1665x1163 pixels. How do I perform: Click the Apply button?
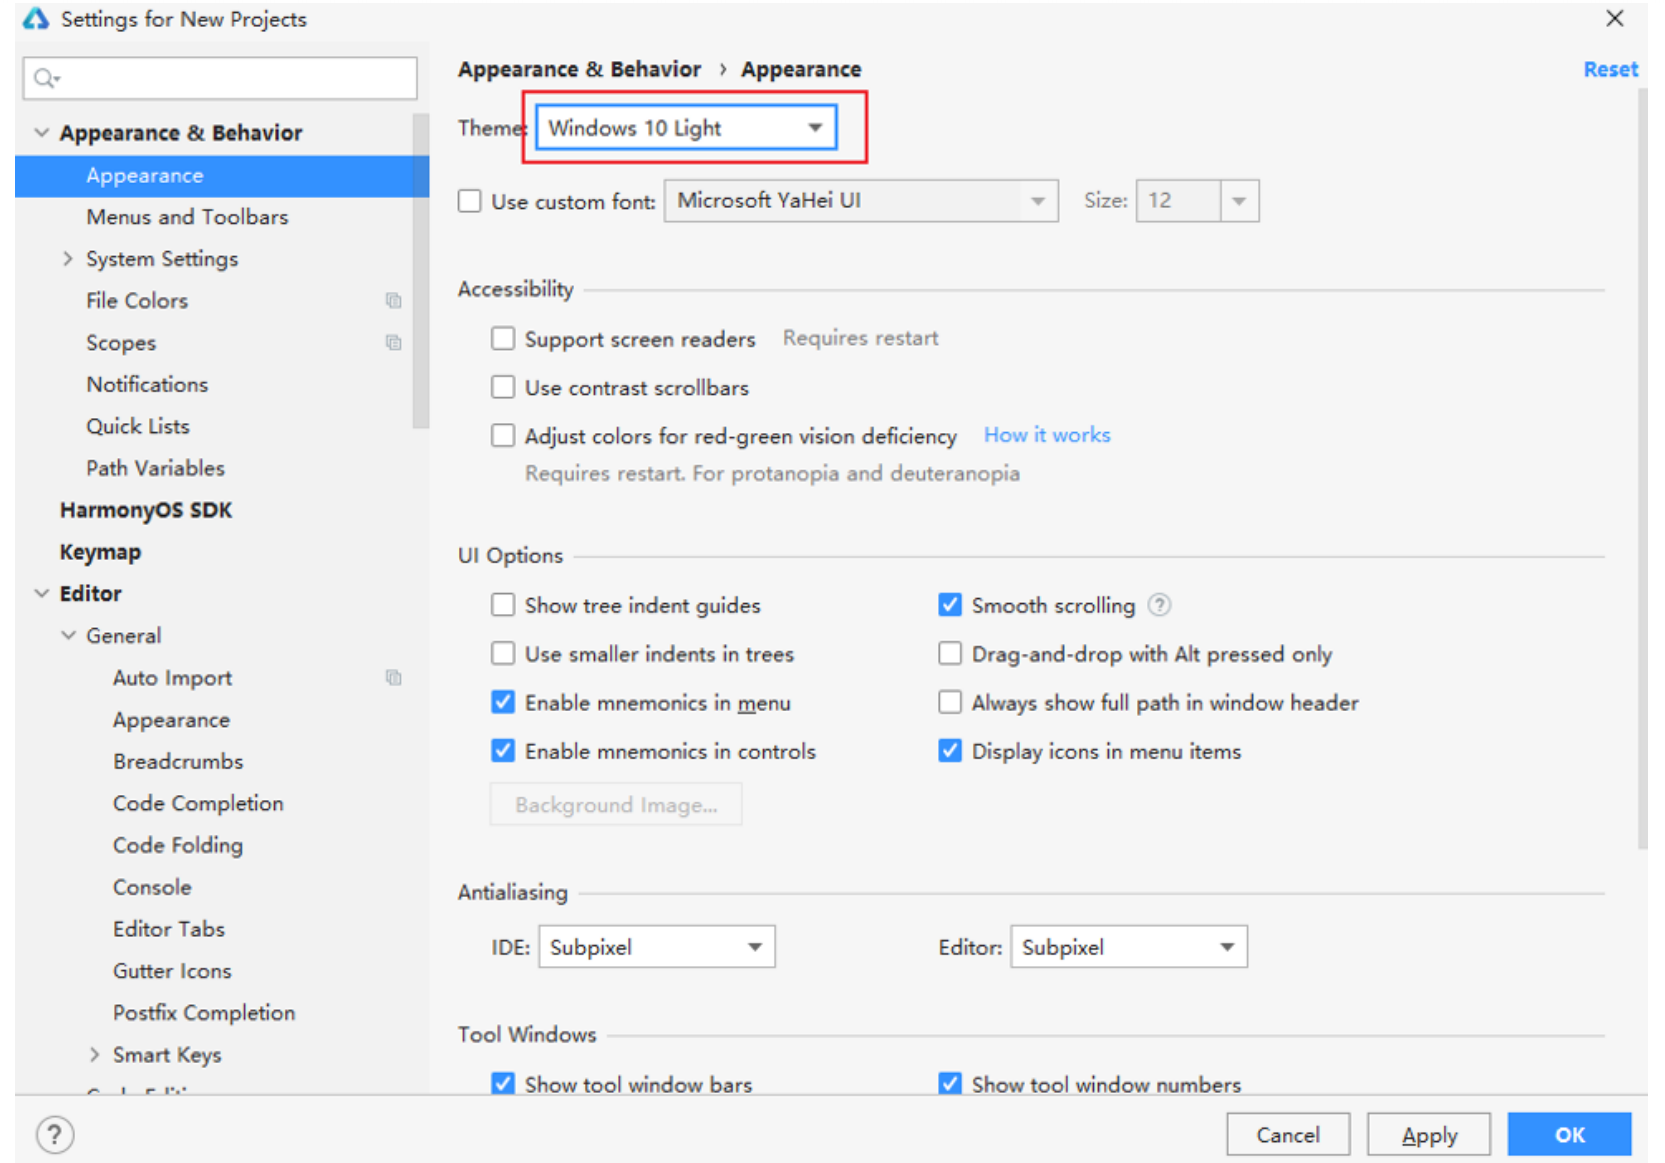[1429, 1134]
